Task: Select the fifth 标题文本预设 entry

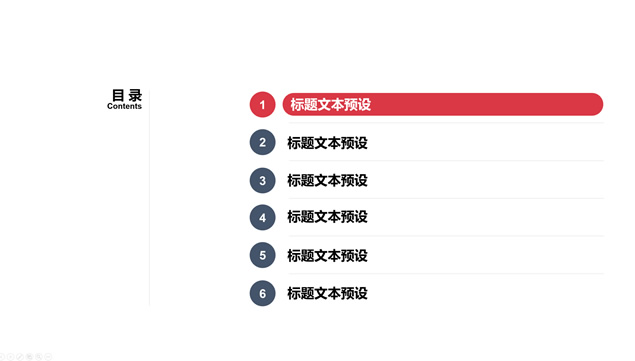Action: [x=327, y=256]
